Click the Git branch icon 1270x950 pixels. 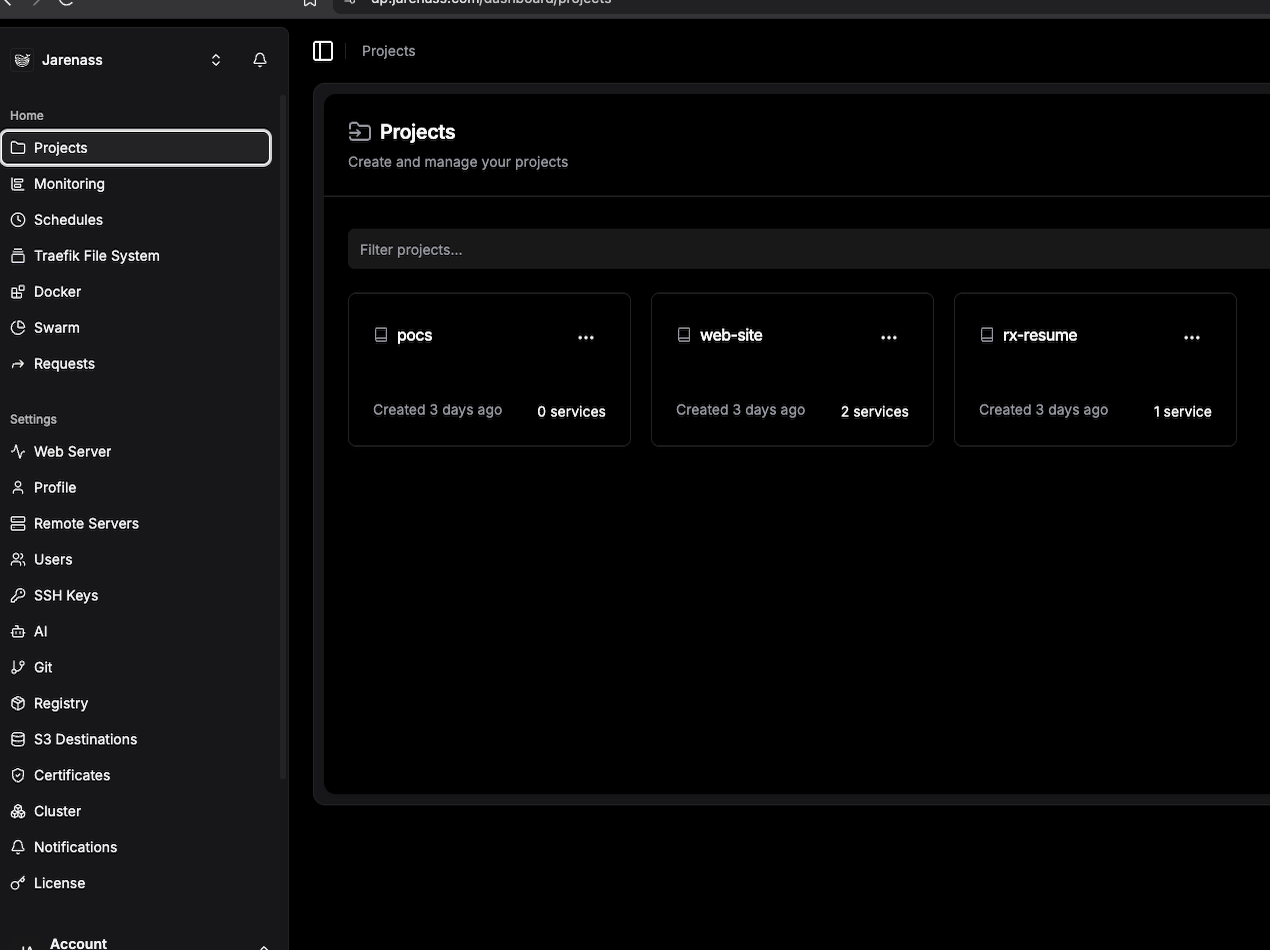[18, 668]
